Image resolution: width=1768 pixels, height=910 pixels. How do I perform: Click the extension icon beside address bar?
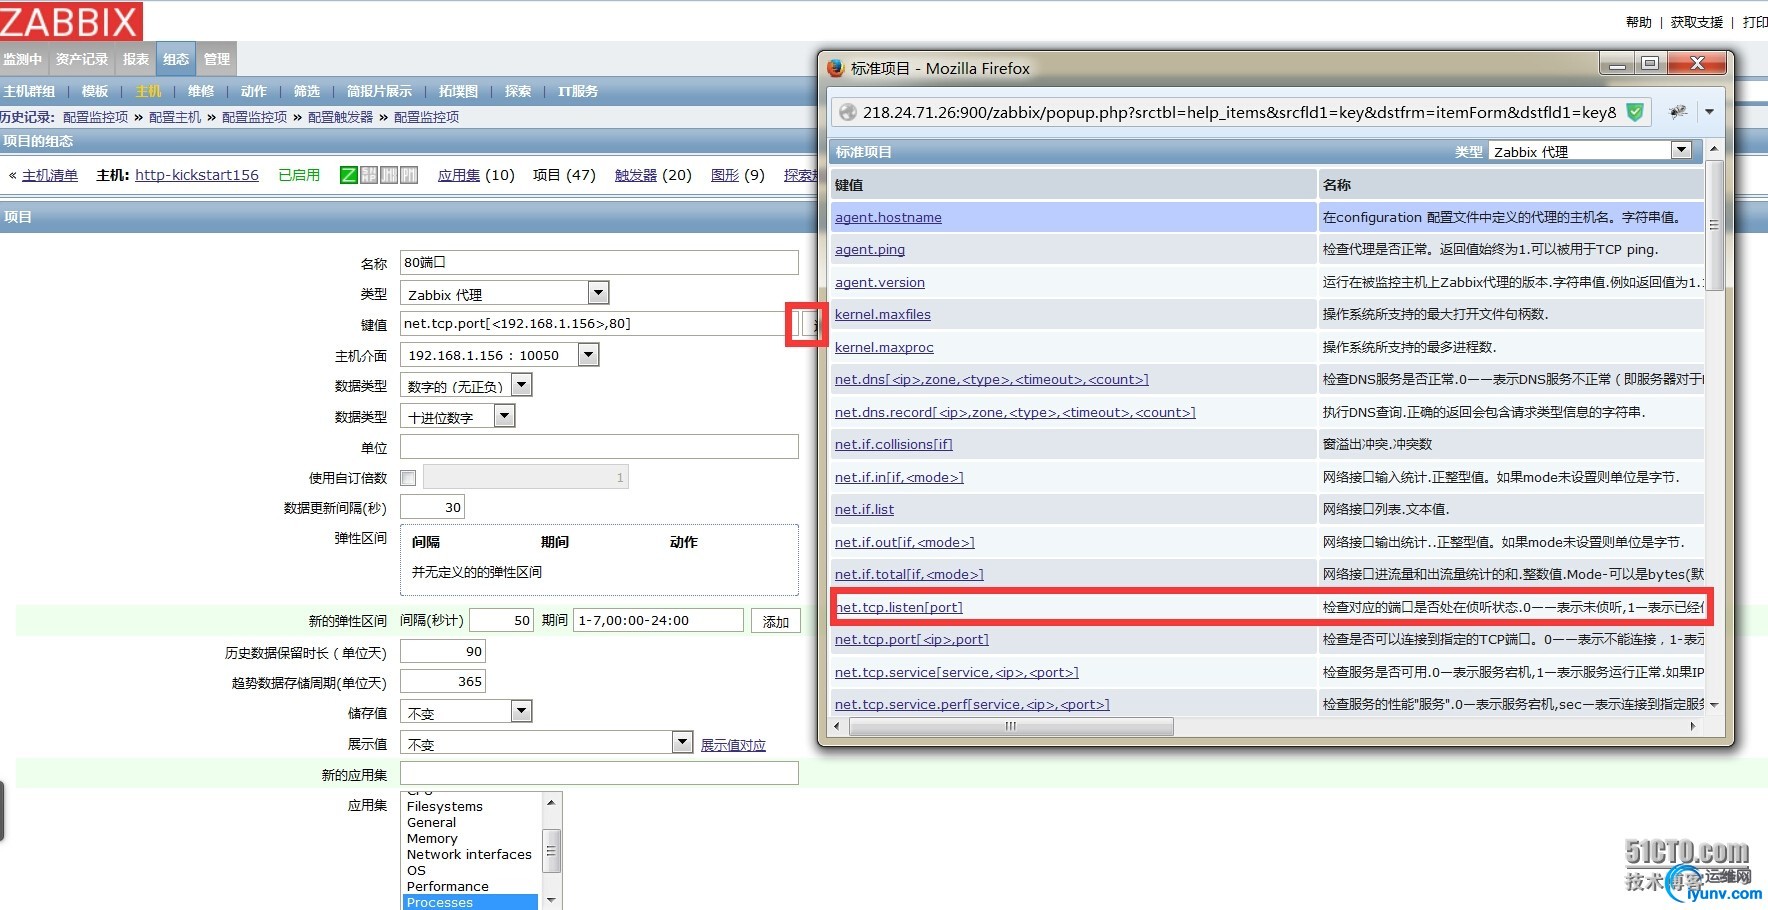click(x=1678, y=112)
